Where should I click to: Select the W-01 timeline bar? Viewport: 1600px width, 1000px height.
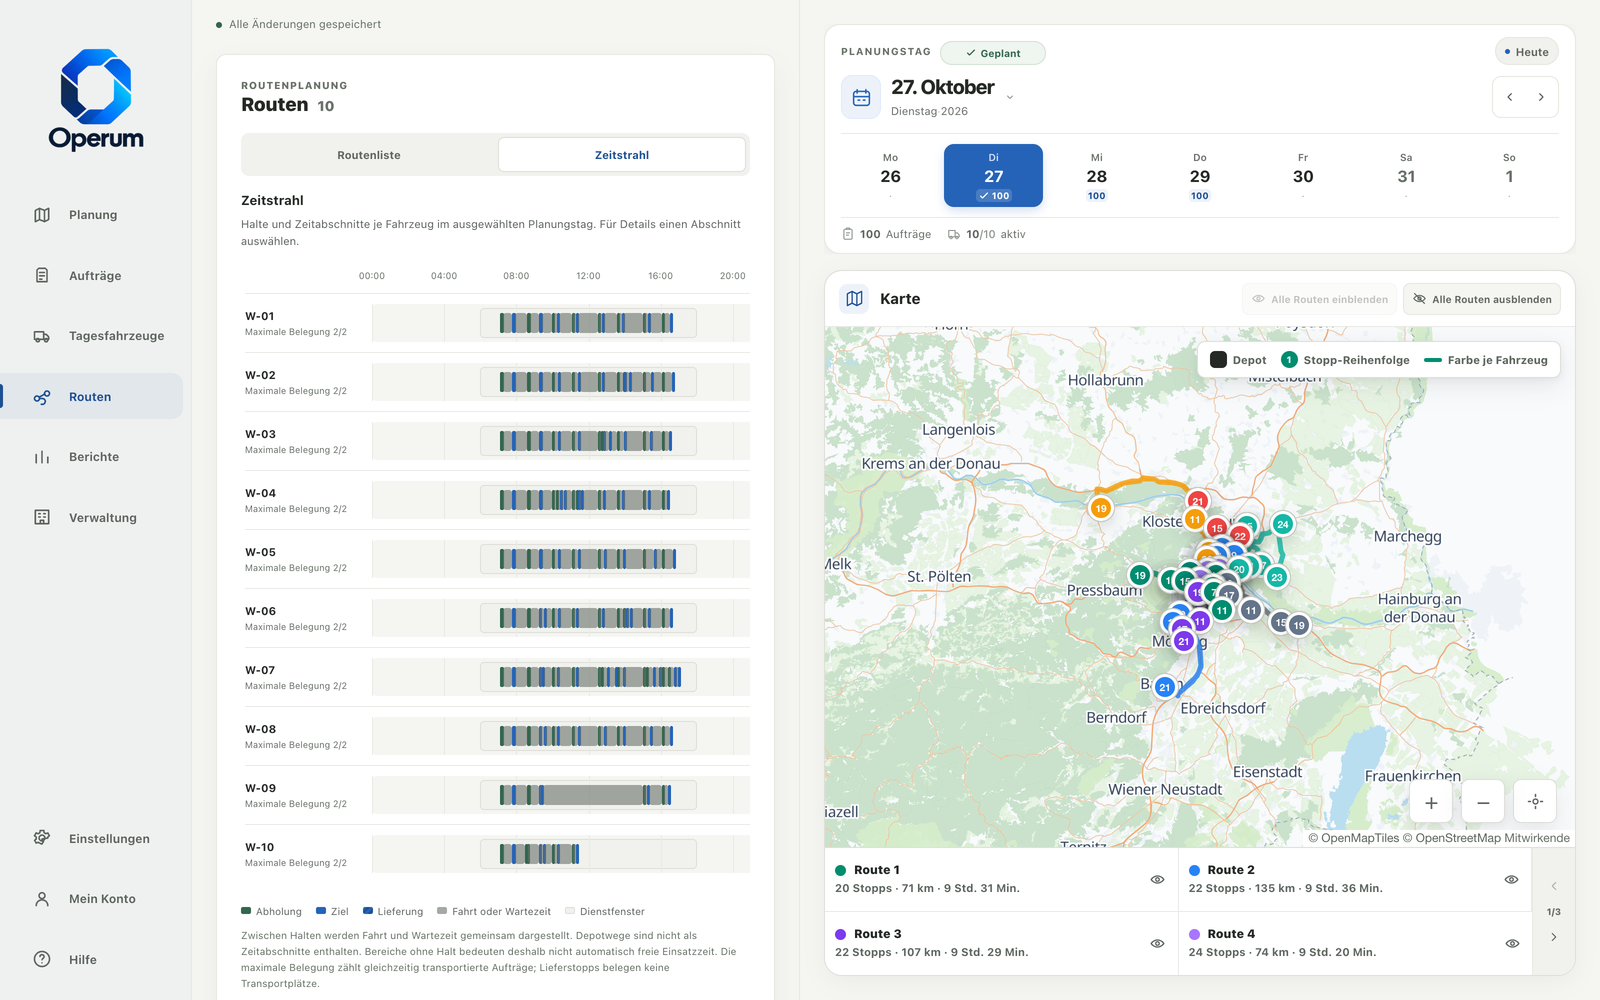tap(588, 323)
